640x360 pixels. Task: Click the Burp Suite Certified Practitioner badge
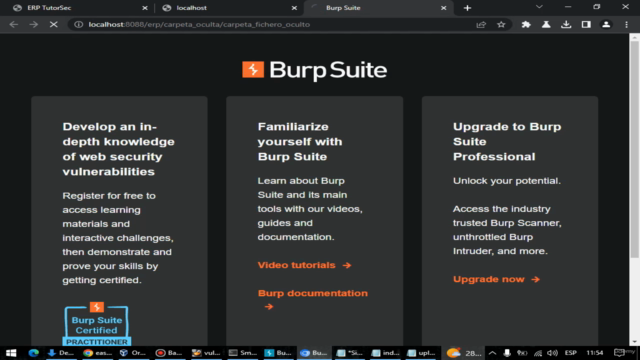[96, 324]
